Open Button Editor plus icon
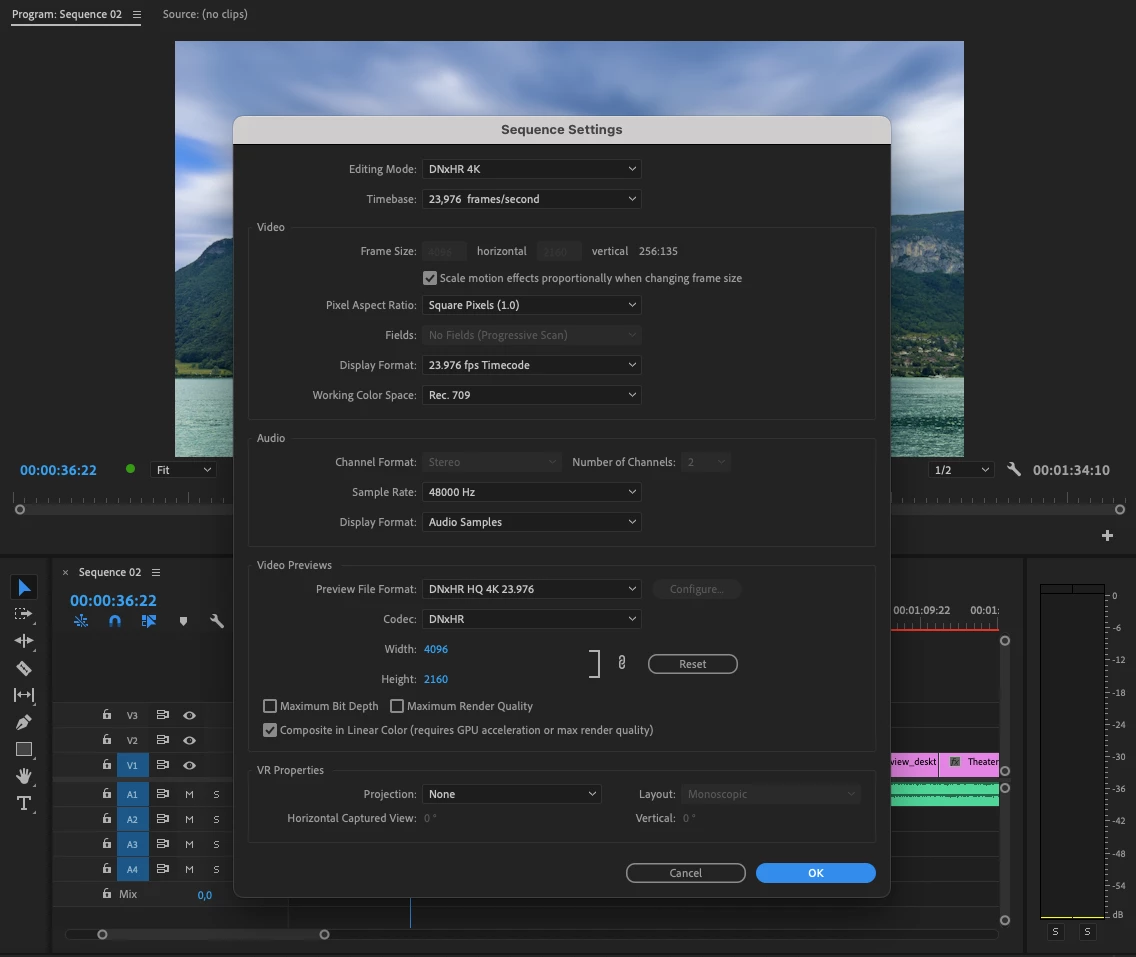Screen dimensions: 1136x957 point(1107,535)
